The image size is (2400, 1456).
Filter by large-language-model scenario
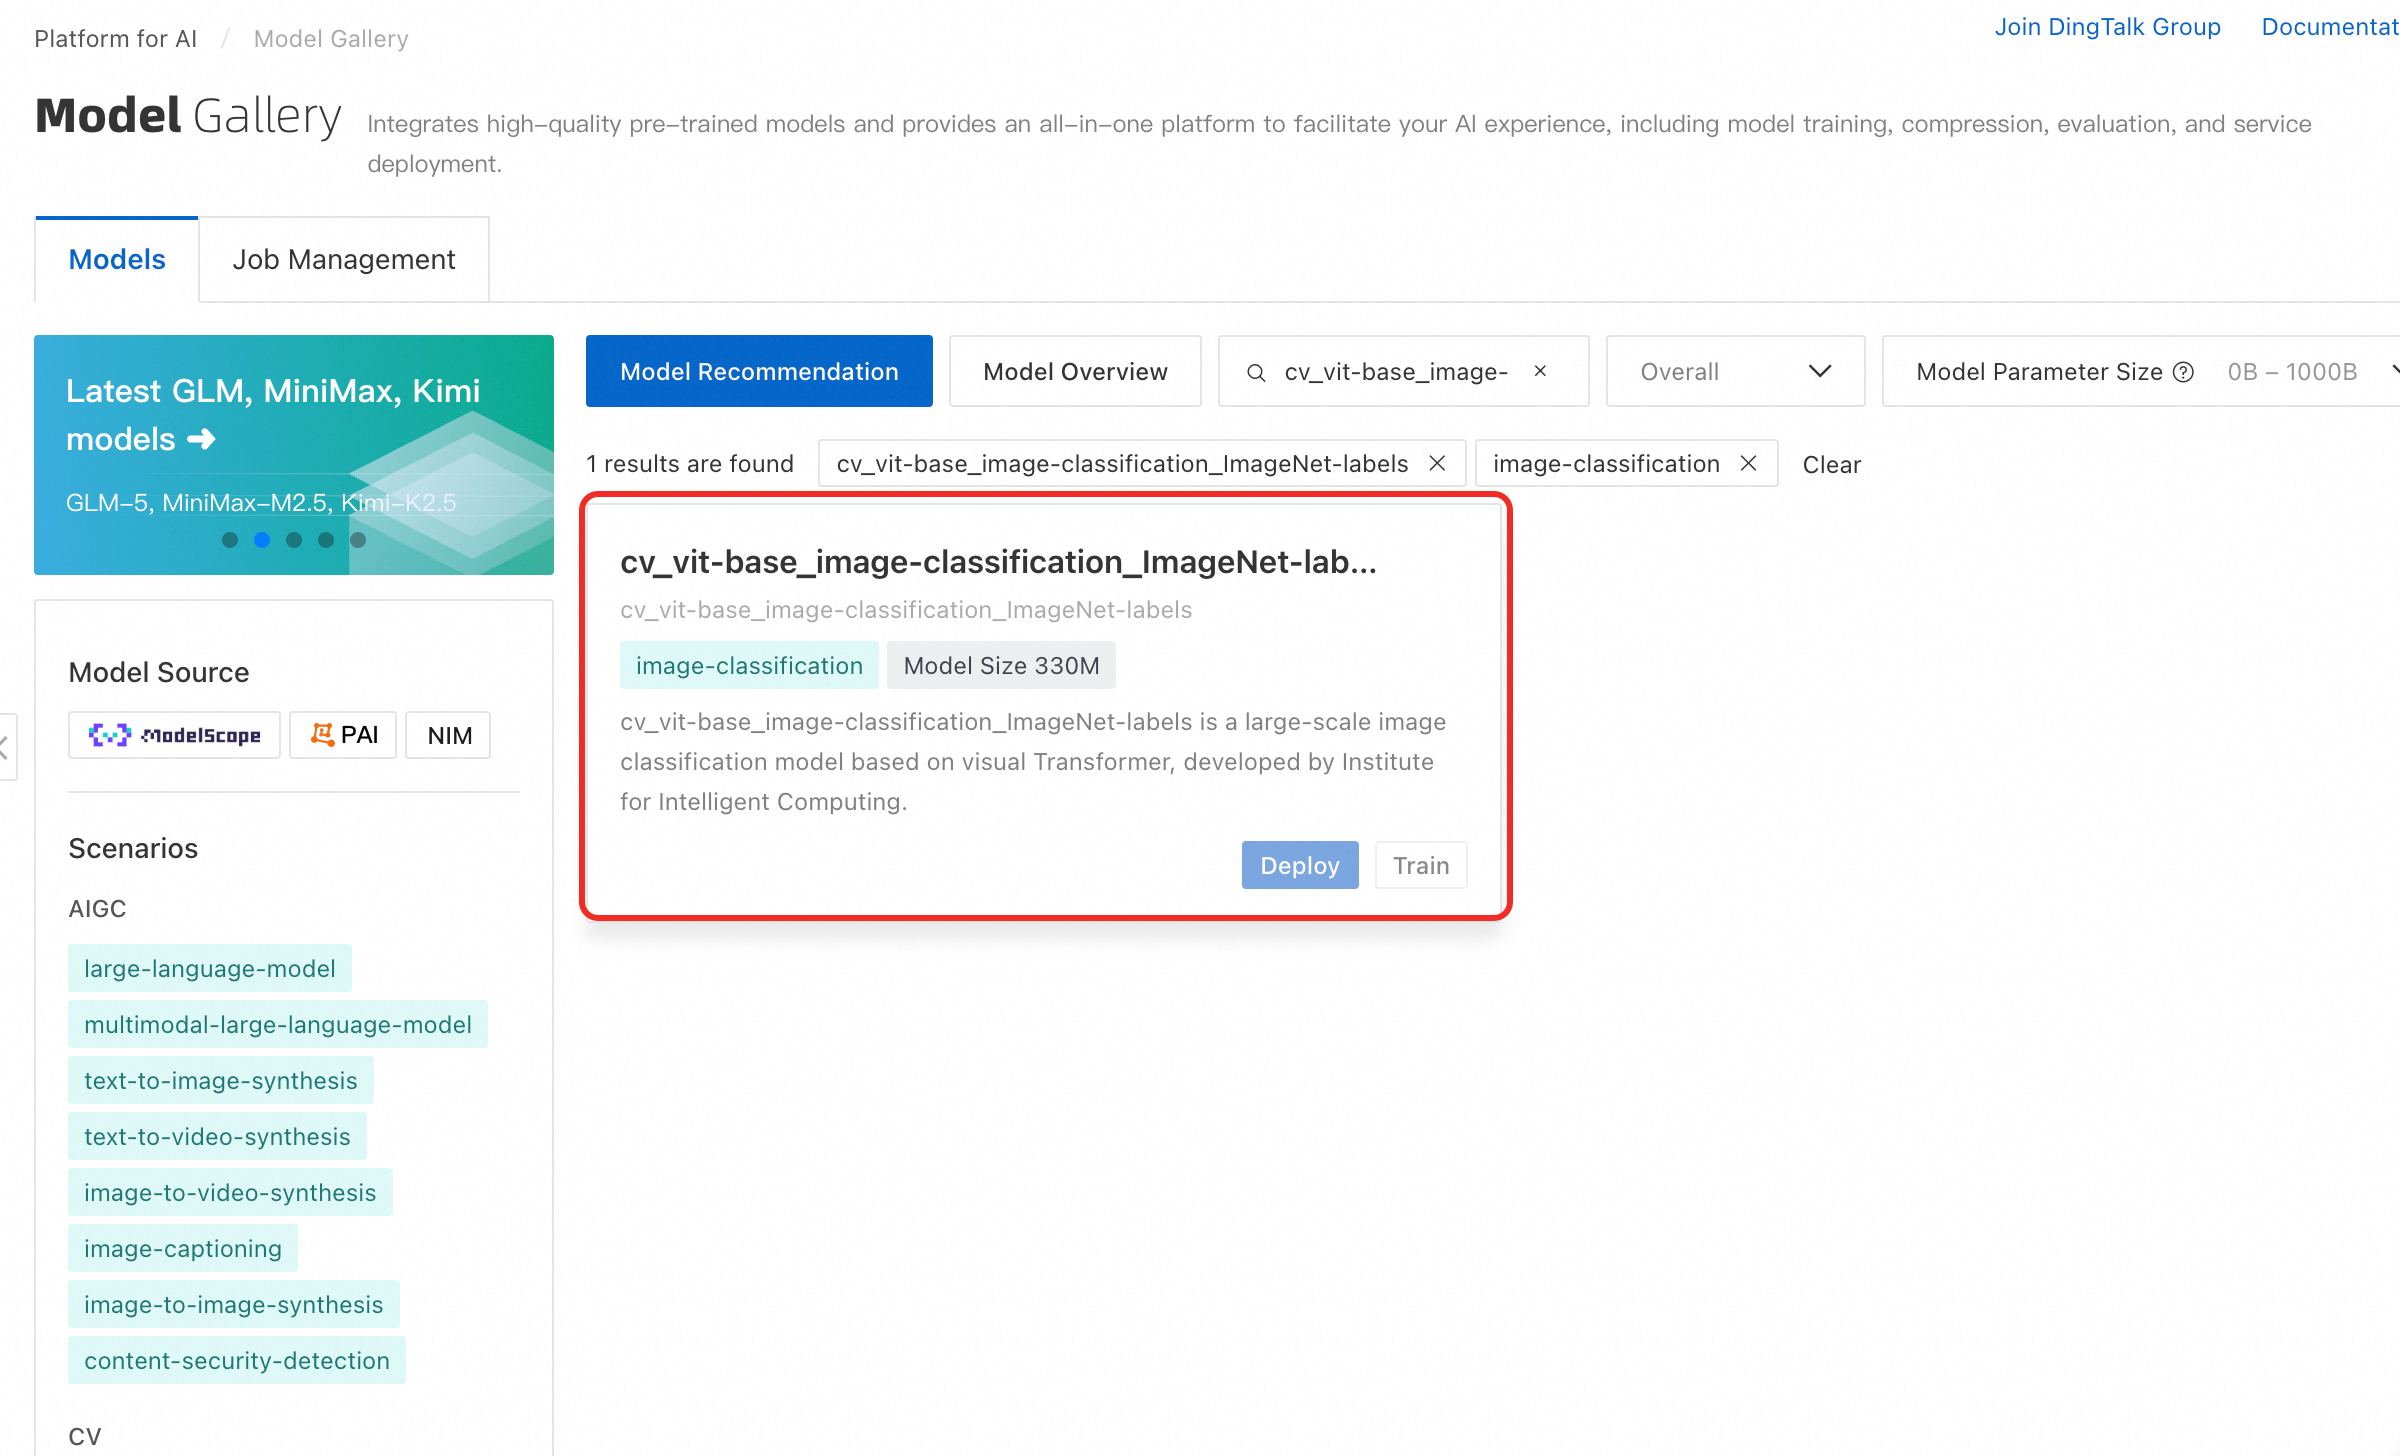[x=210, y=968]
